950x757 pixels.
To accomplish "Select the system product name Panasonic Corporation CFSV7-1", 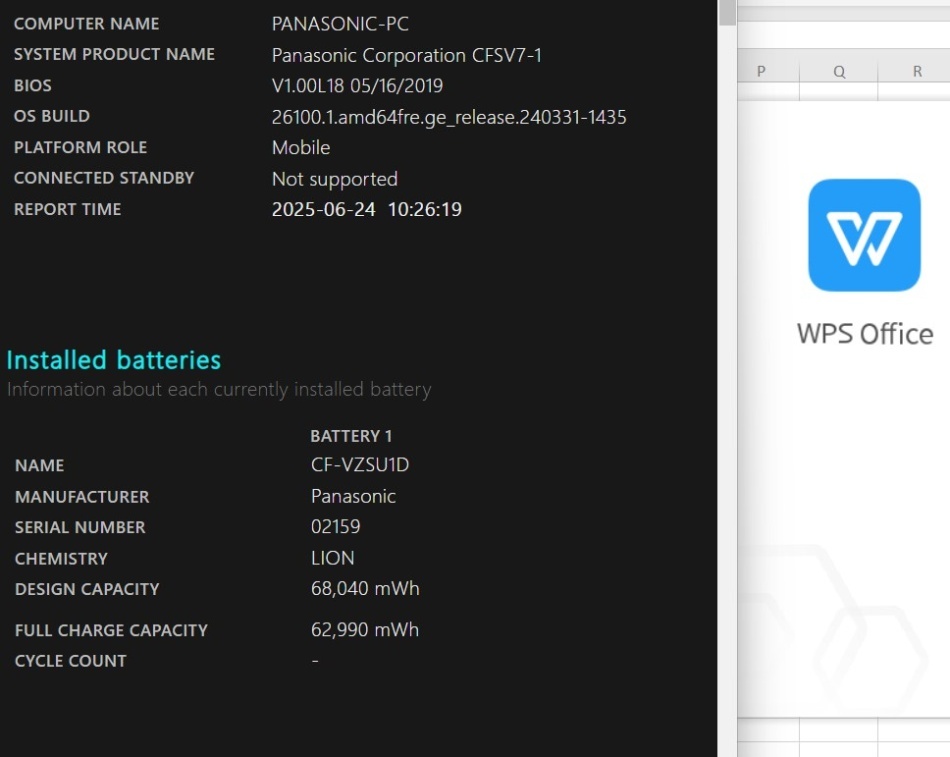I will [x=407, y=55].
